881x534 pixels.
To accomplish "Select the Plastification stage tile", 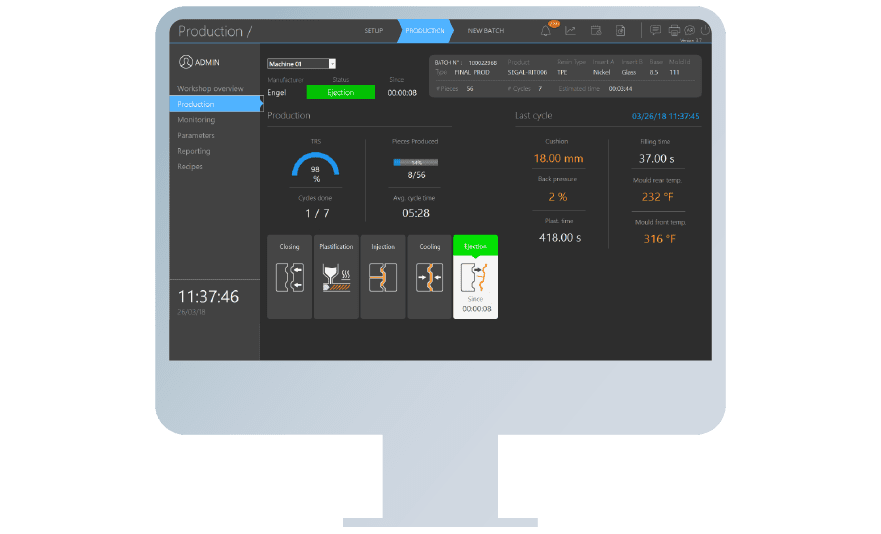I will click(x=336, y=277).
